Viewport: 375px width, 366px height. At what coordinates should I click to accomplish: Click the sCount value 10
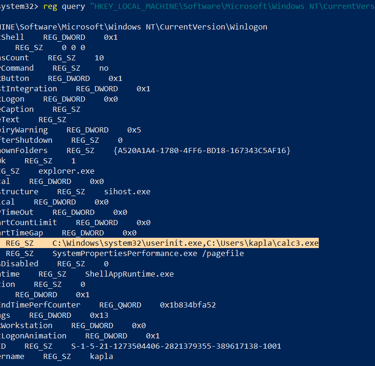(99, 58)
